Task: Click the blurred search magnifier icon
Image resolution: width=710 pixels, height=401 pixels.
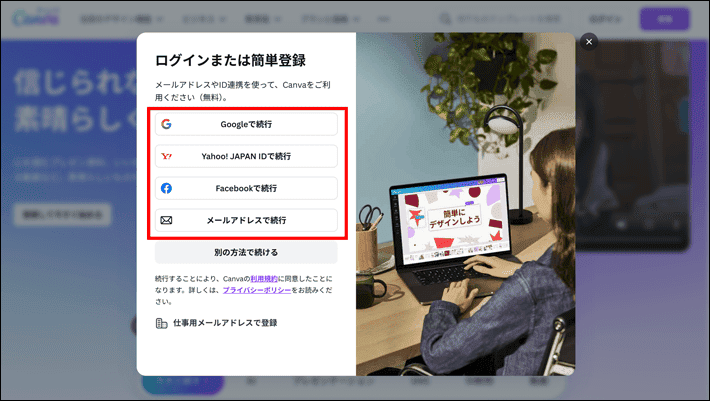Action: click(446, 19)
